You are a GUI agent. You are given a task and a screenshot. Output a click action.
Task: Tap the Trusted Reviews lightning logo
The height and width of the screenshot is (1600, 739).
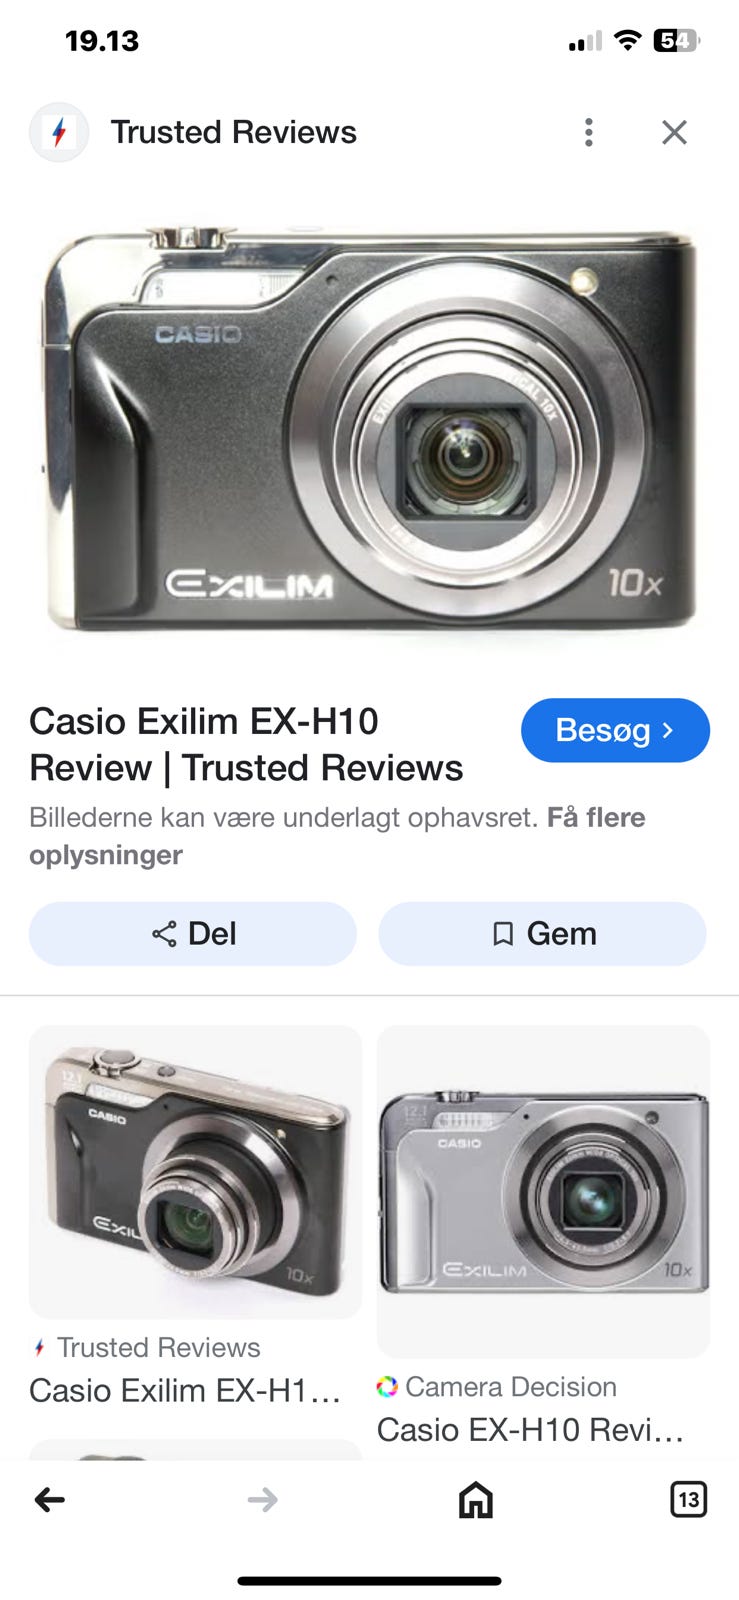coord(59,132)
